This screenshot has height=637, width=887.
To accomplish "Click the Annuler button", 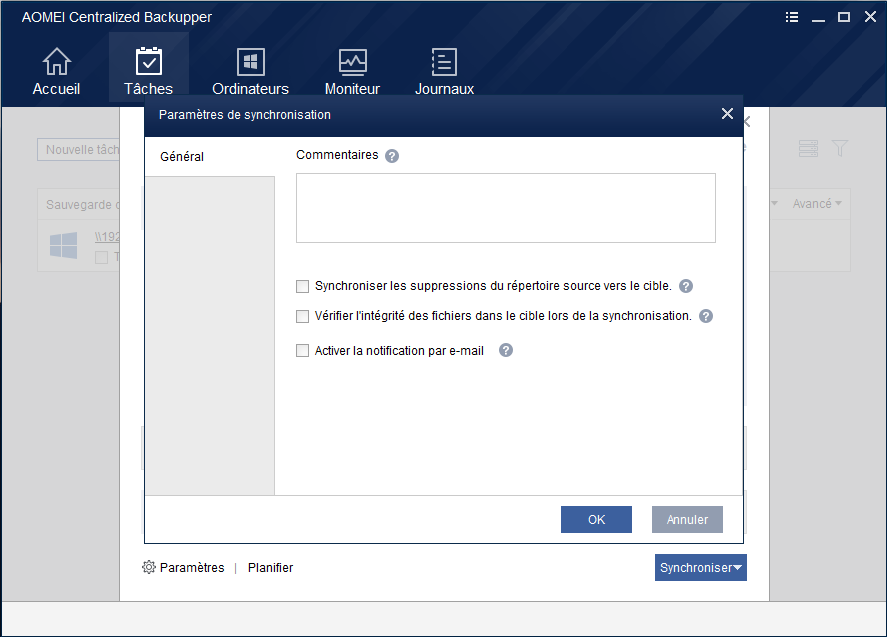I will point(687,519).
